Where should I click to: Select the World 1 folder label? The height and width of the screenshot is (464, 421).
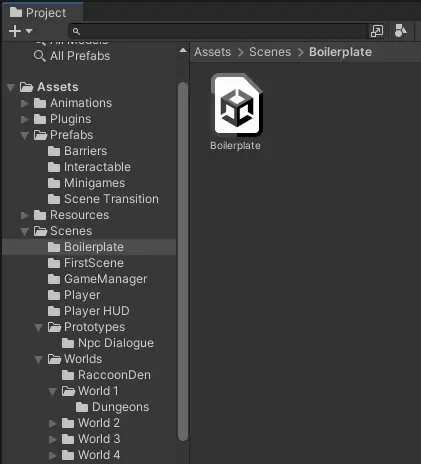98,391
